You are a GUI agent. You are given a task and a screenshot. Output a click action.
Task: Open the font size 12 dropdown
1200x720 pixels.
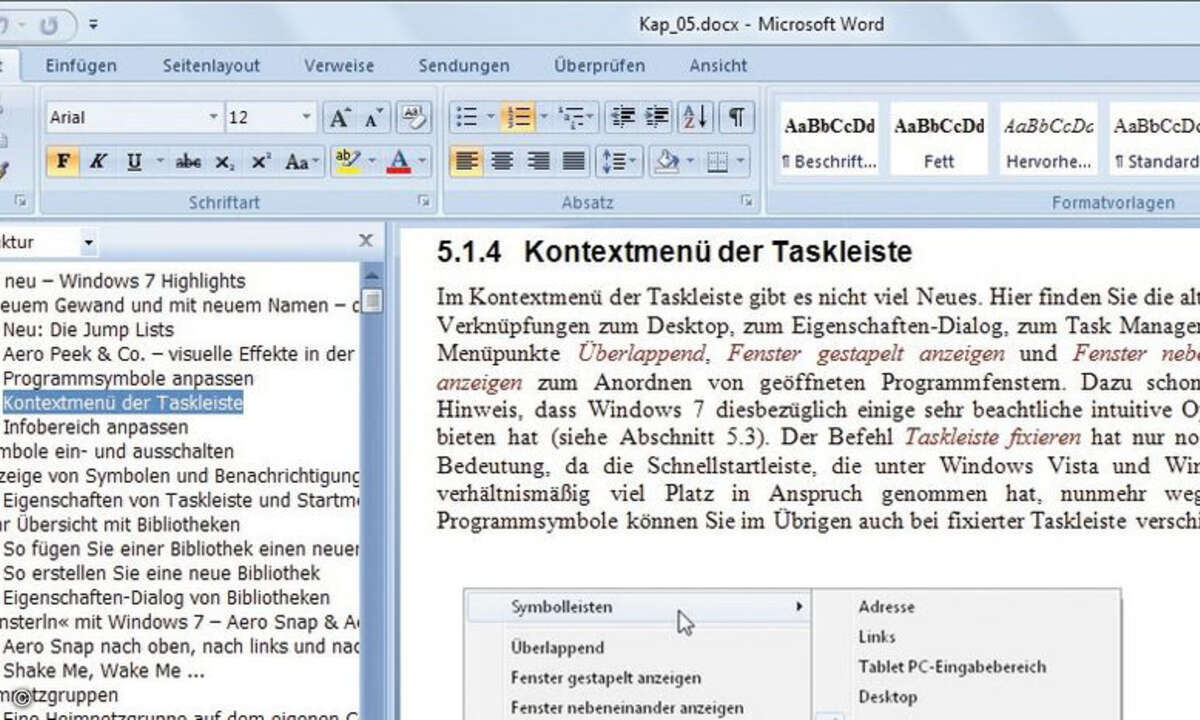point(307,118)
